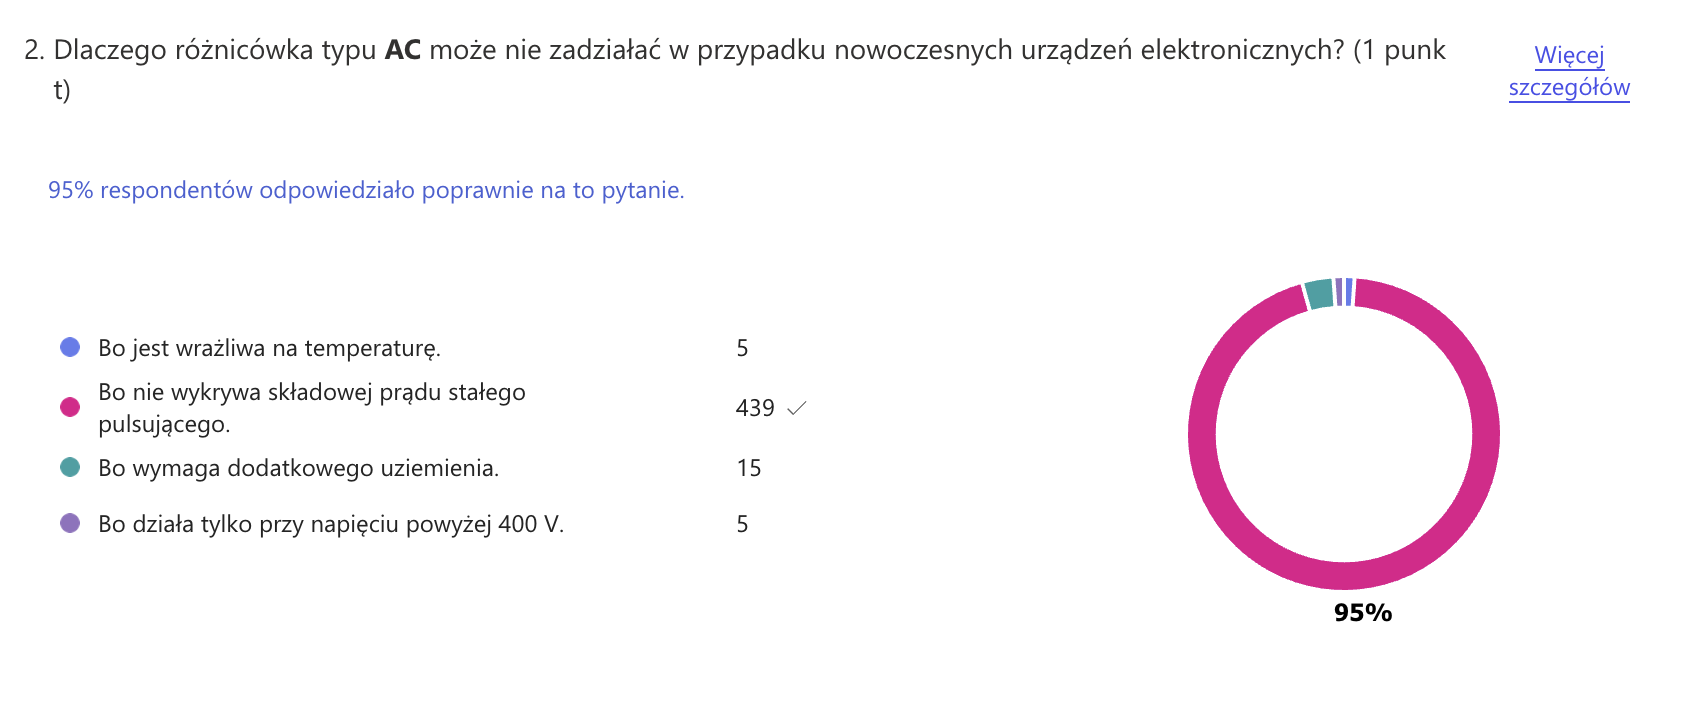Viewport: 1682px width, 704px height.
Task: Click the 95% label under the chart
Action: point(1363,612)
